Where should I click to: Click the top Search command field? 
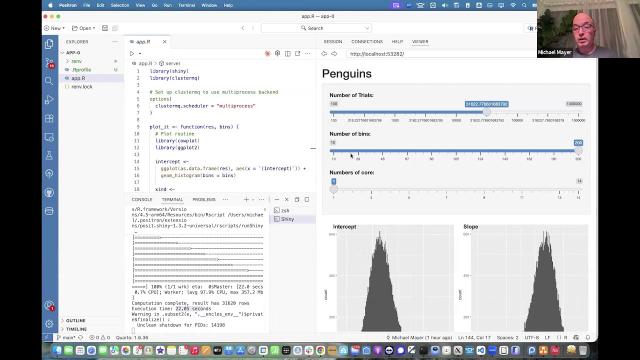tap(316, 28)
